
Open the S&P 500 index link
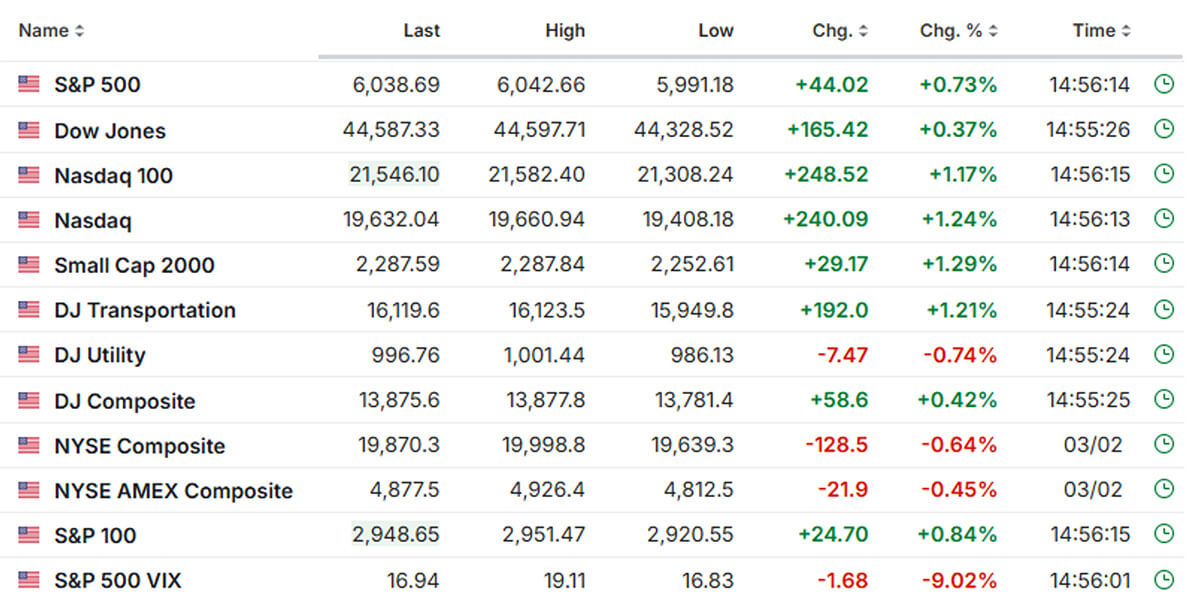point(97,85)
